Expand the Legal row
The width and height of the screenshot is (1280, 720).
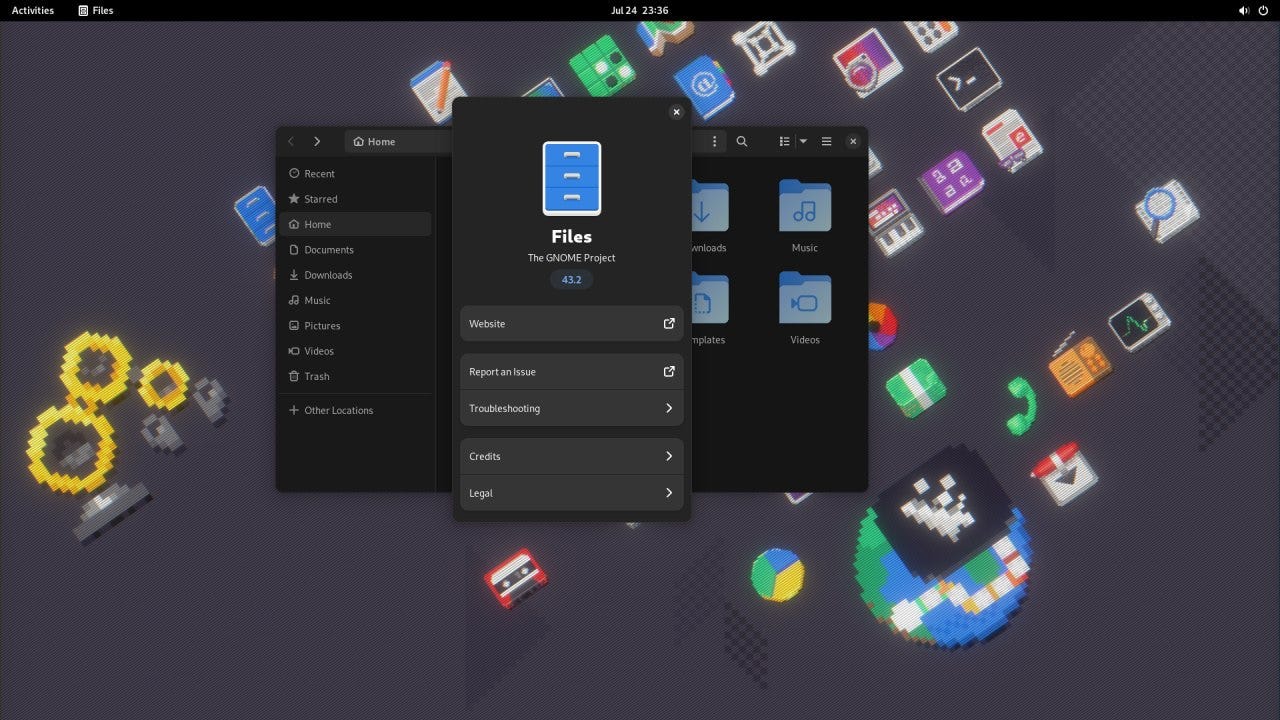(571, 493)
